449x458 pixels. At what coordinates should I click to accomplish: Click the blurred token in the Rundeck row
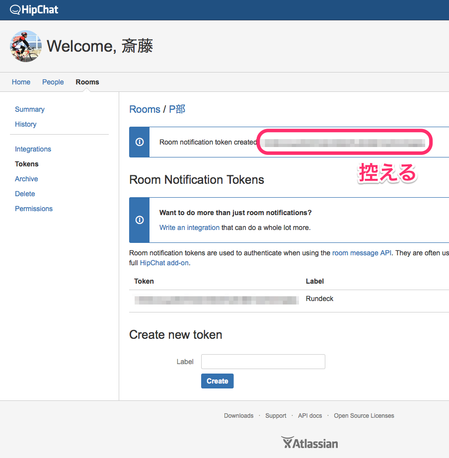(216, 300)
